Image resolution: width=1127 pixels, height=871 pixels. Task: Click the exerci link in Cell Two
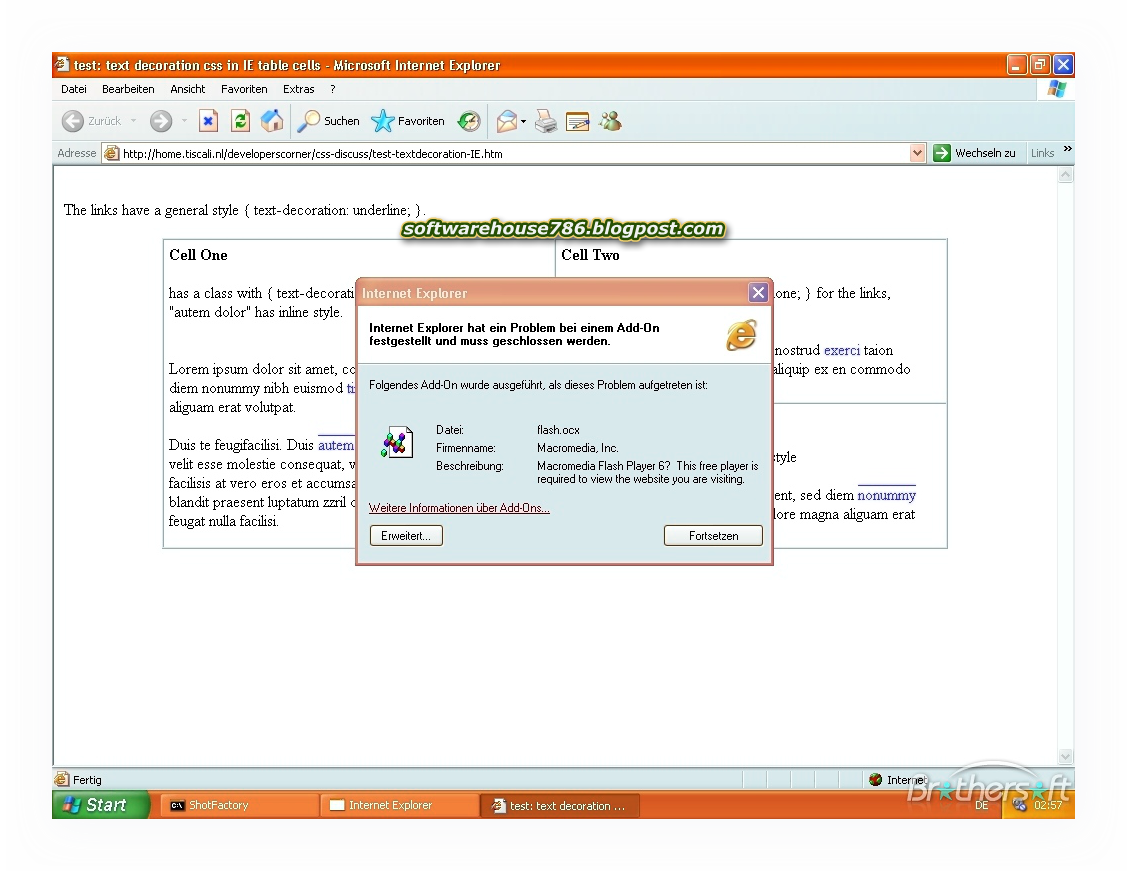pyautogui.click(x=842, y=351)
